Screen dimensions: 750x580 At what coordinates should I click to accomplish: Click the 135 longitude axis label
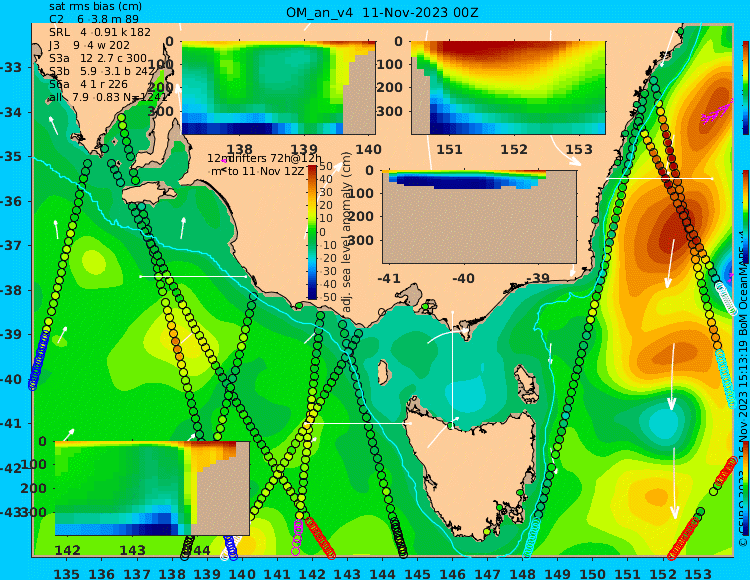[x=66, y=573]
